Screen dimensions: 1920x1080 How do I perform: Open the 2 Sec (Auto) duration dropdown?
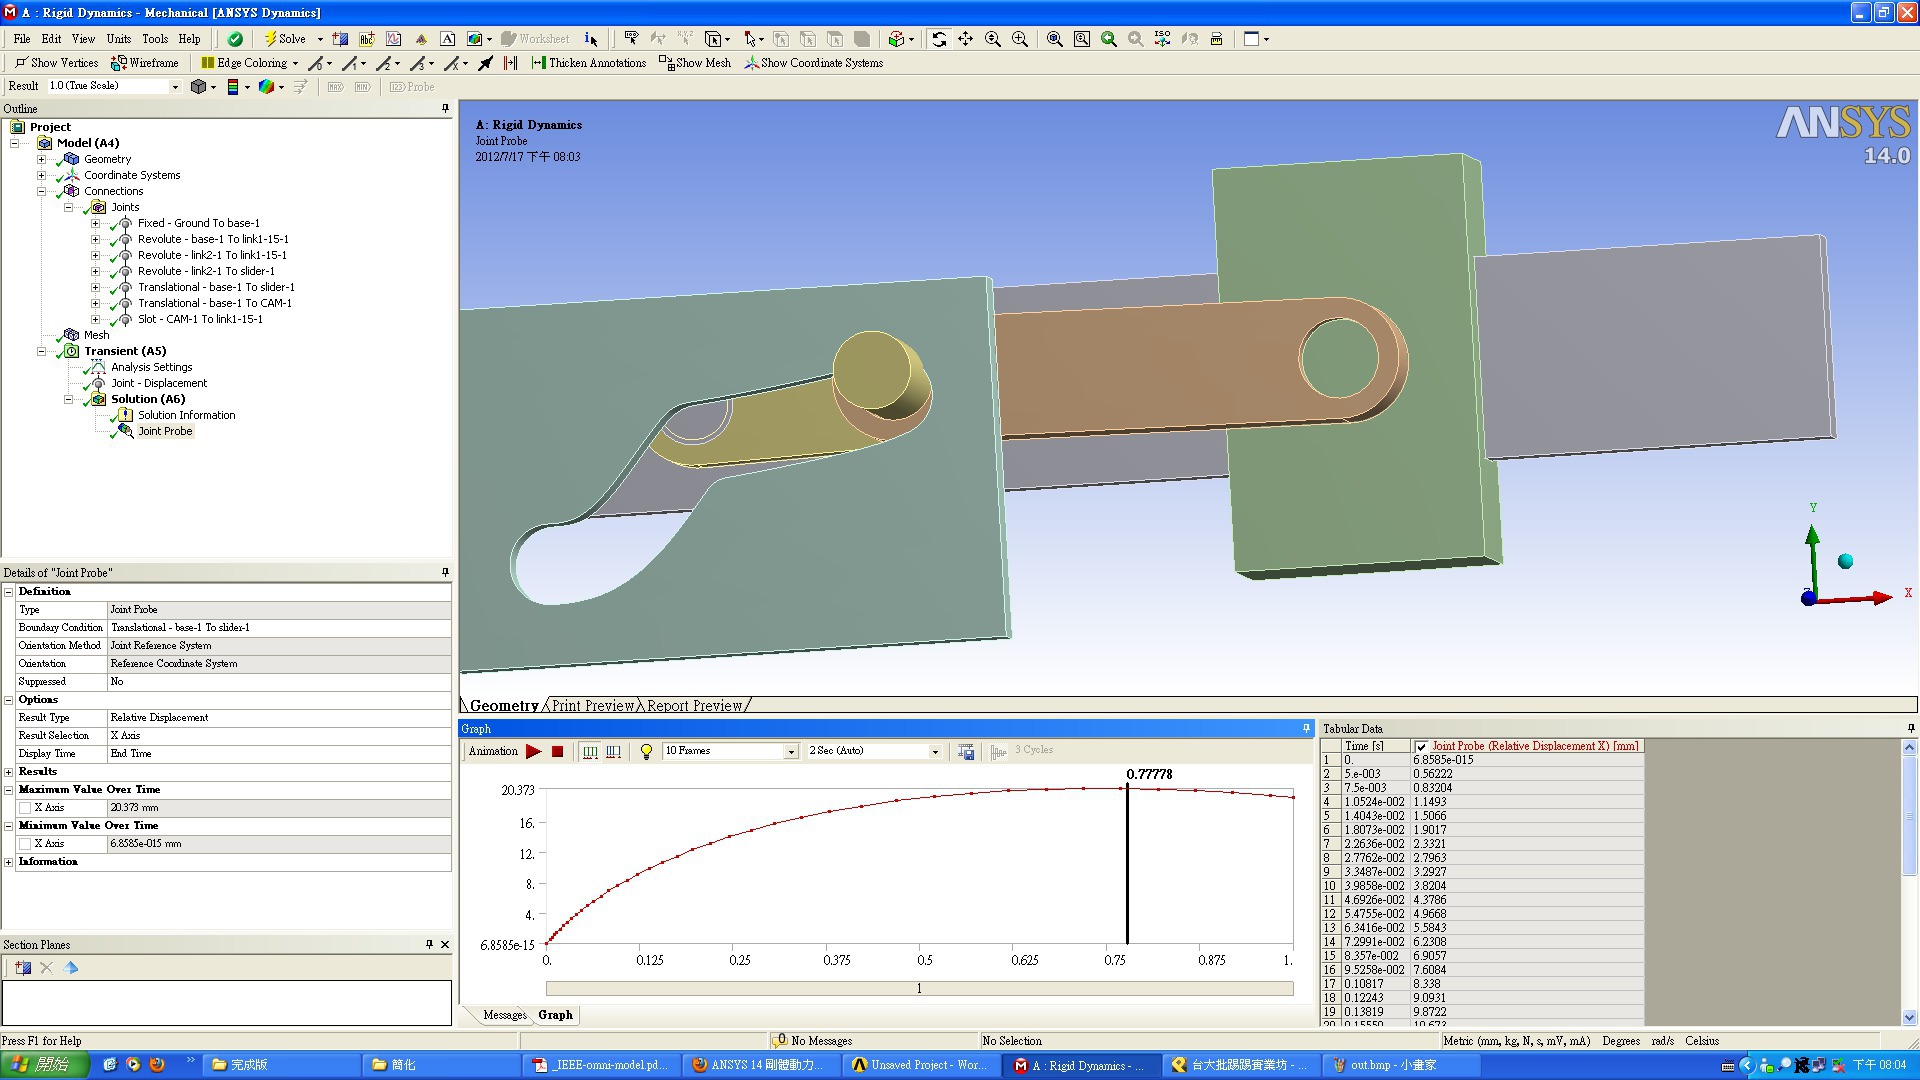pyautogui.click(x=935, y=751)
